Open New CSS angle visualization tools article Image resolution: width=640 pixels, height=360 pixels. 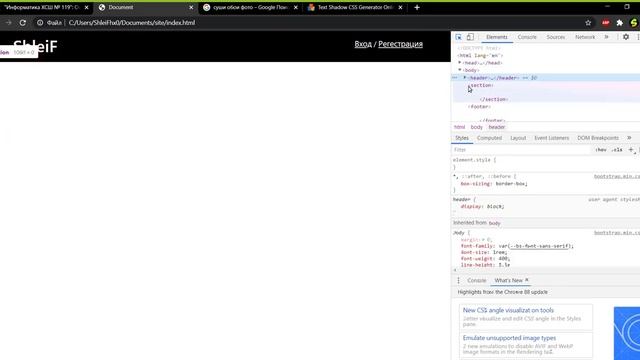[x=508, y=310]
